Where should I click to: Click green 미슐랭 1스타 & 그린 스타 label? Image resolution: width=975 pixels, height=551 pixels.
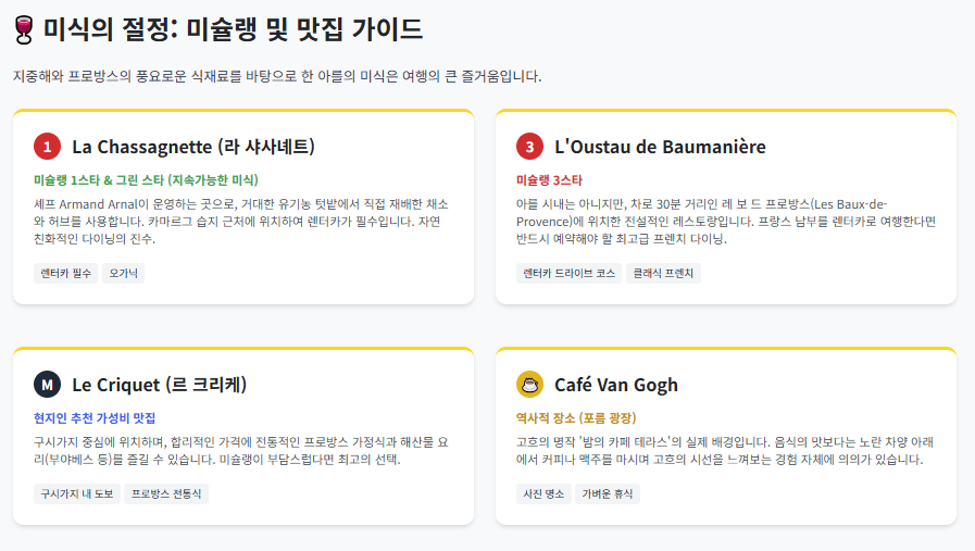(146, 180)
